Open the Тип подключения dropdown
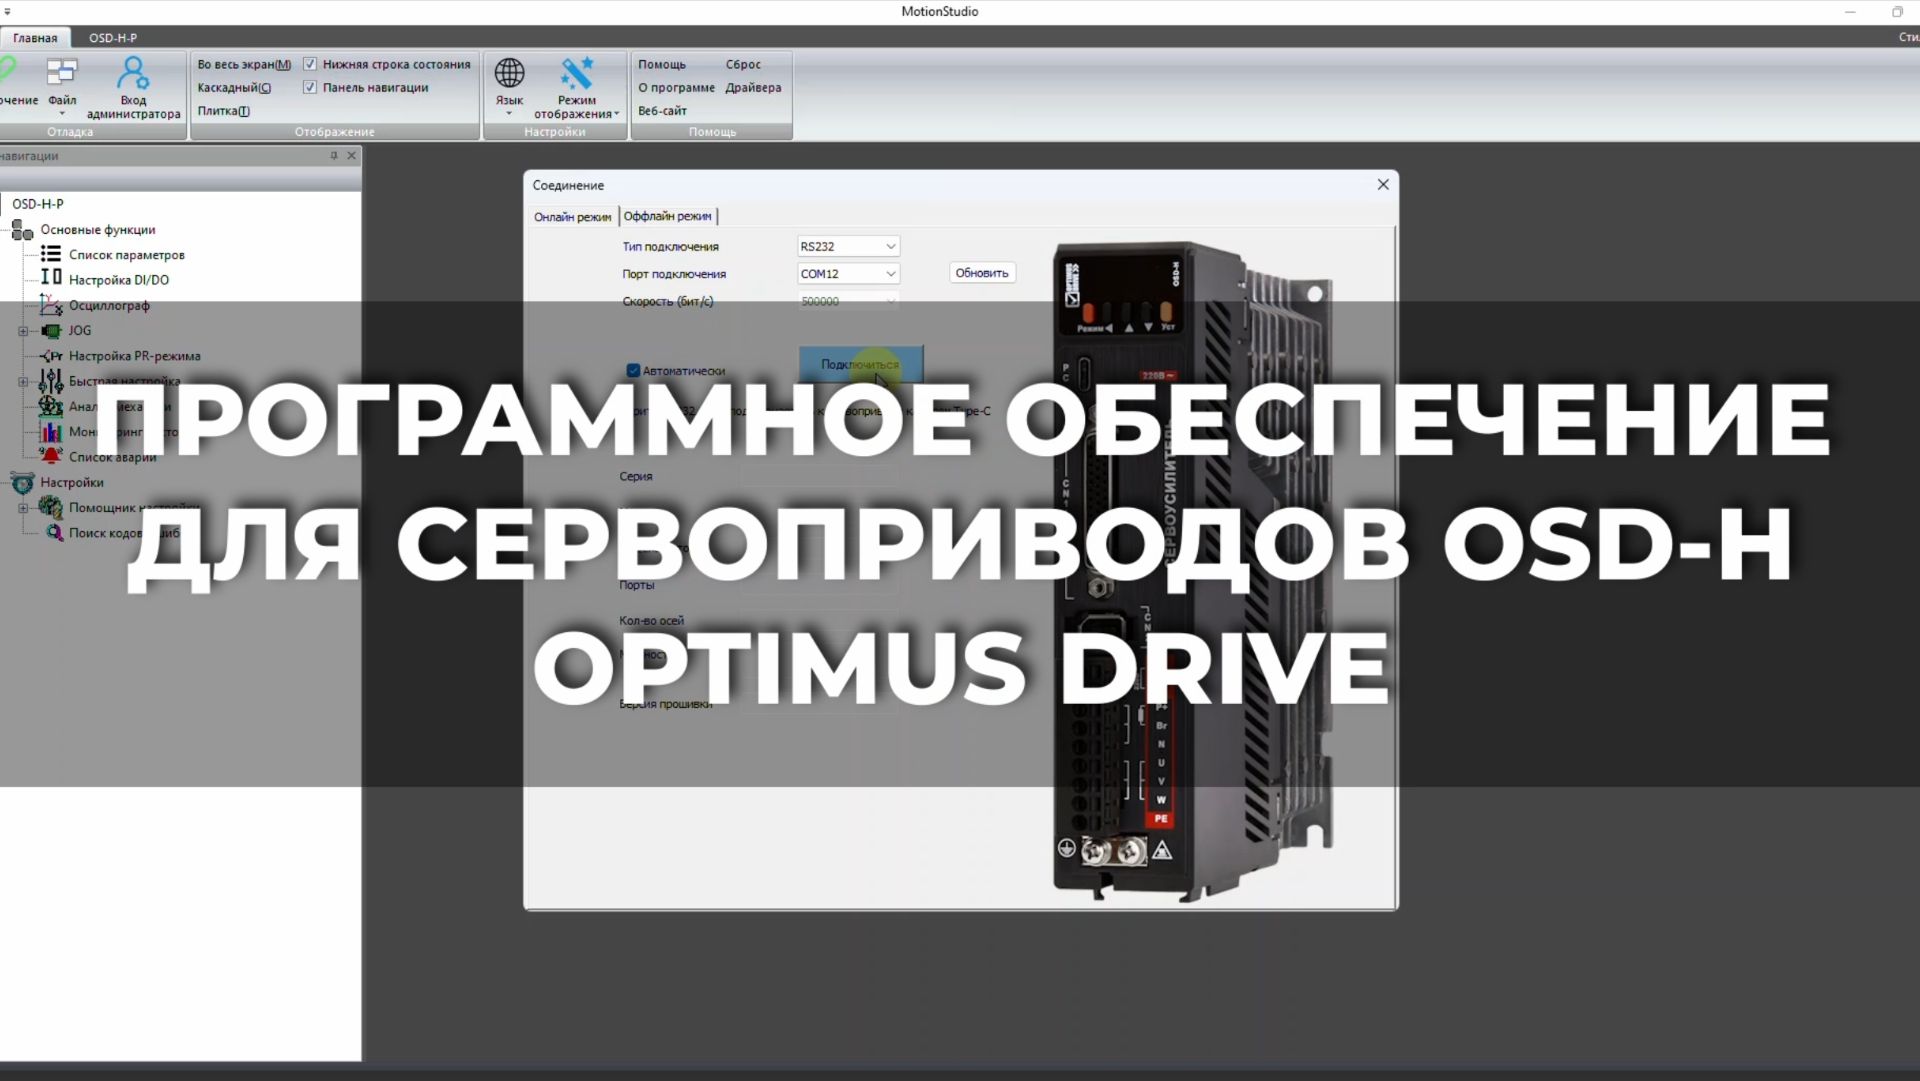 [848, 246]
